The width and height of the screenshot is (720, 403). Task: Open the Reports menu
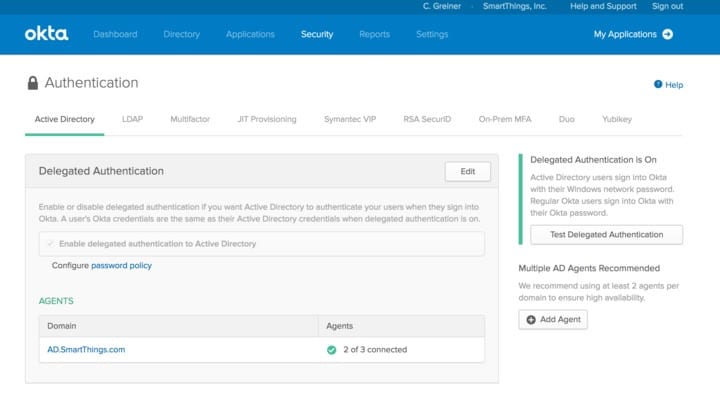point(374,34)
